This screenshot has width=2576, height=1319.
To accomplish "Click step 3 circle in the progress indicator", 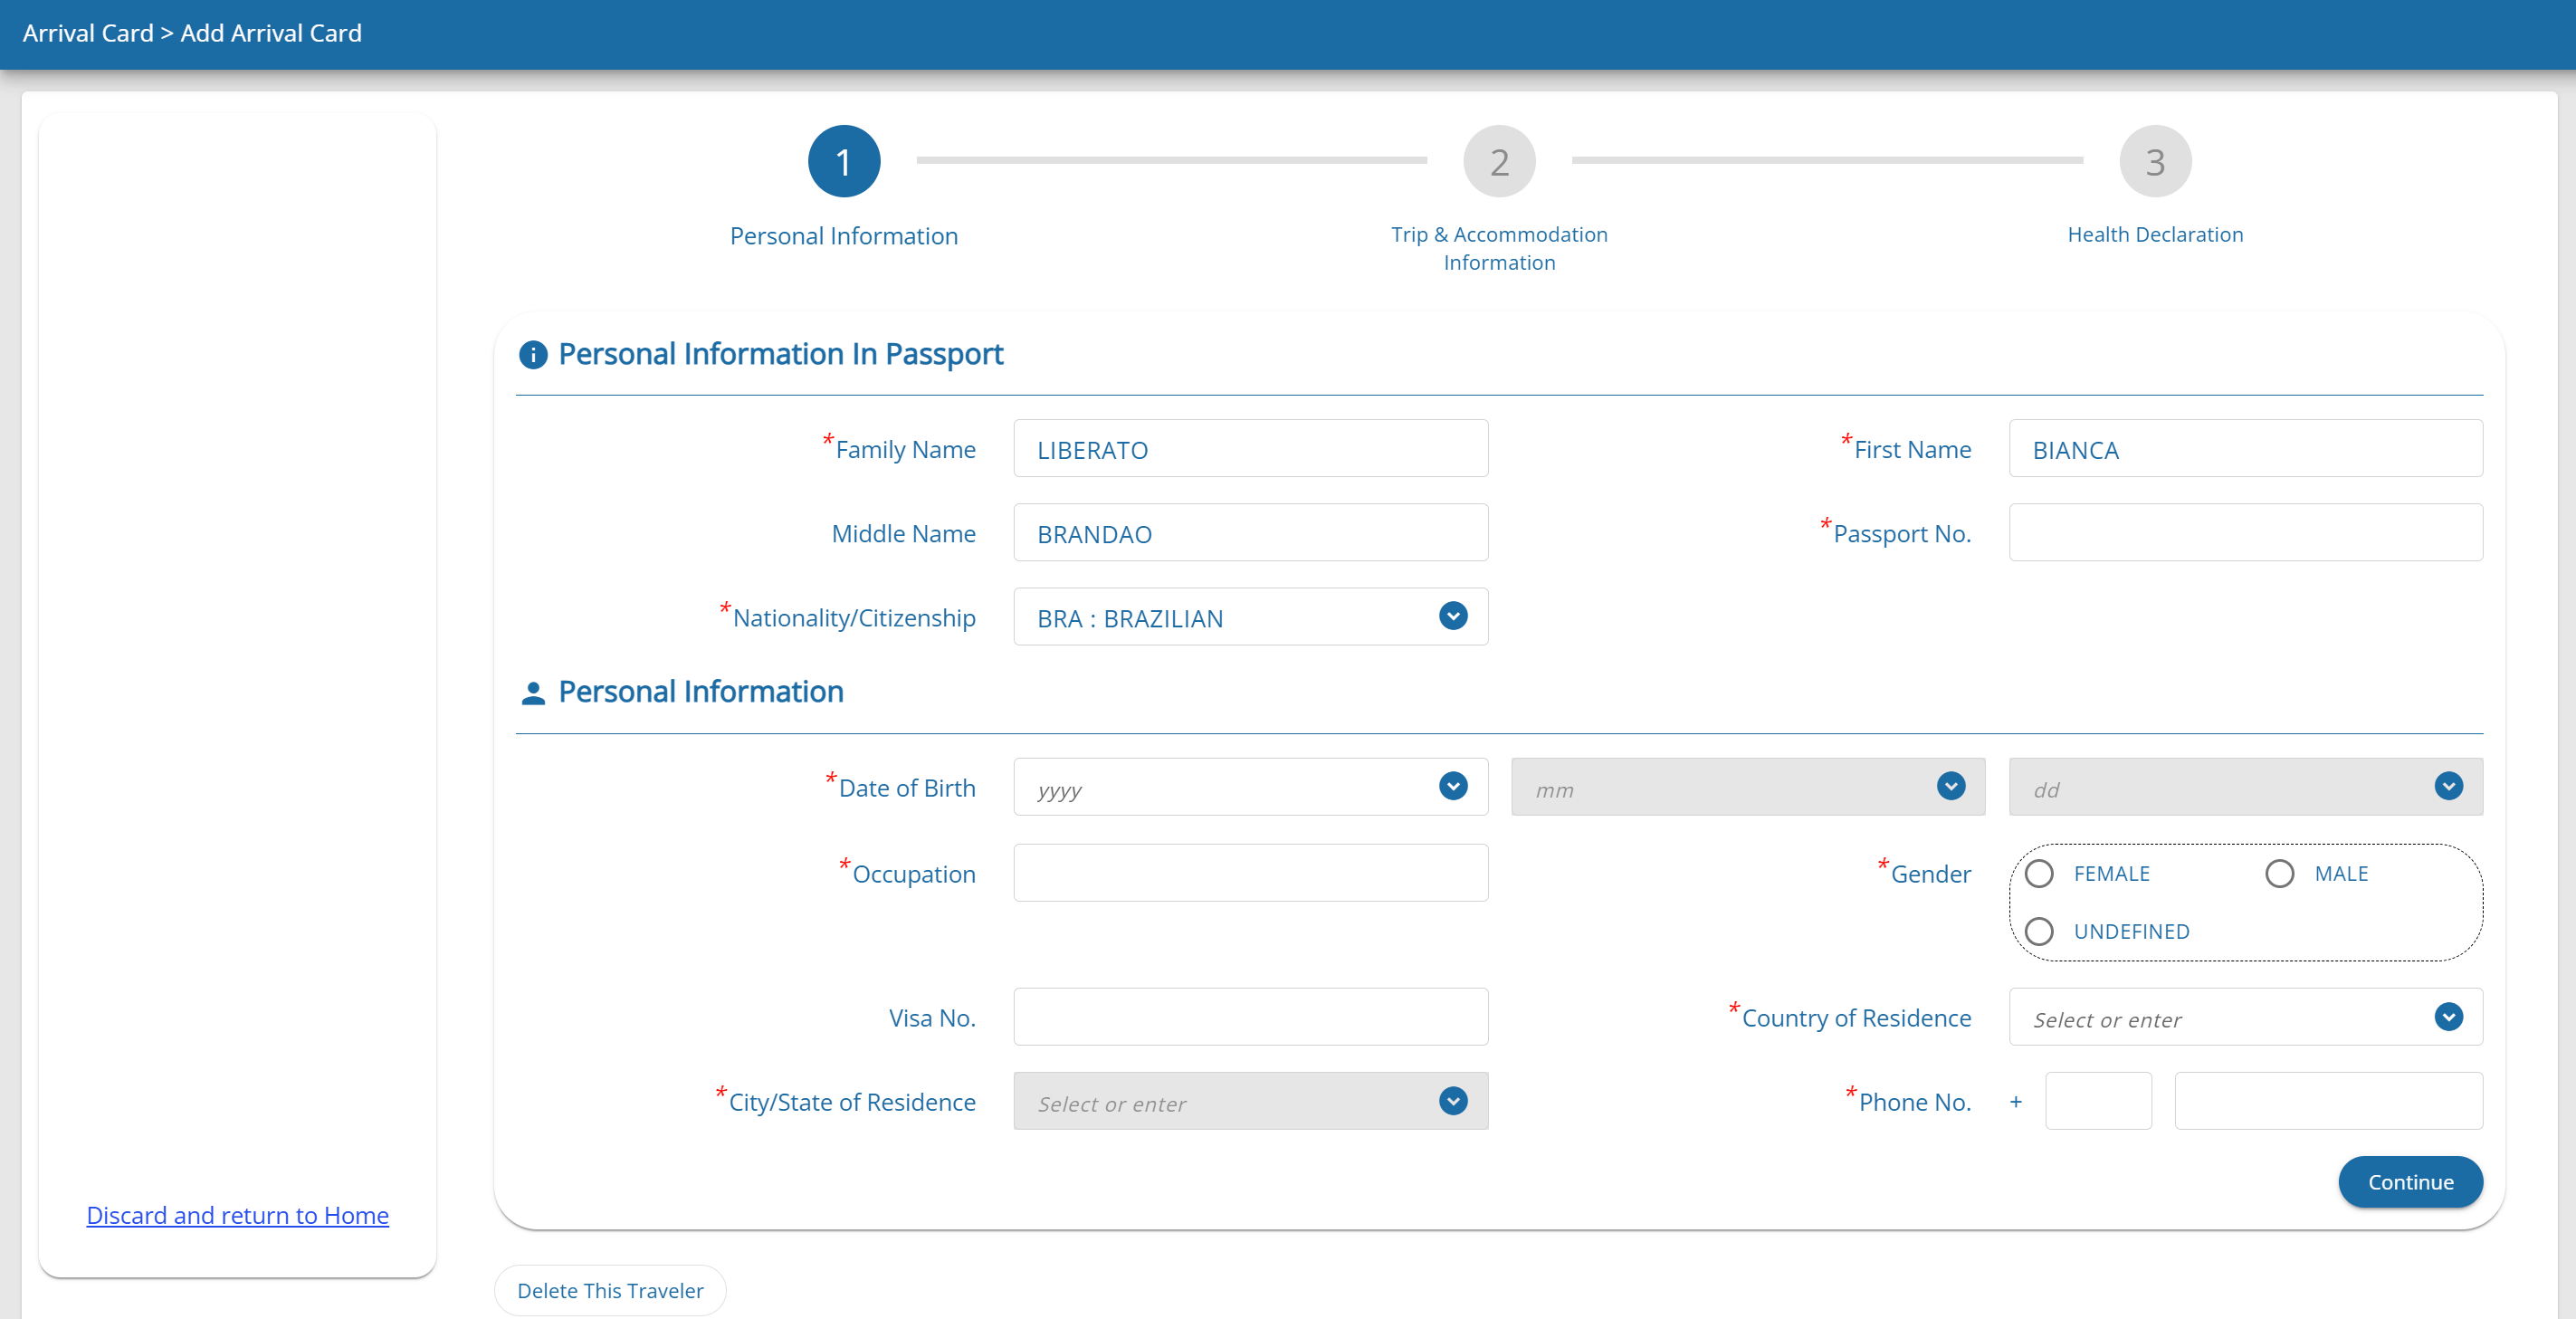I will (x=2155, y=161).
